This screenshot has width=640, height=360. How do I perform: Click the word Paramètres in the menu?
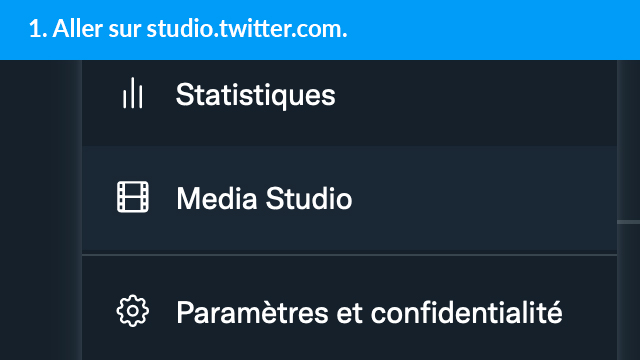point(252,312)
